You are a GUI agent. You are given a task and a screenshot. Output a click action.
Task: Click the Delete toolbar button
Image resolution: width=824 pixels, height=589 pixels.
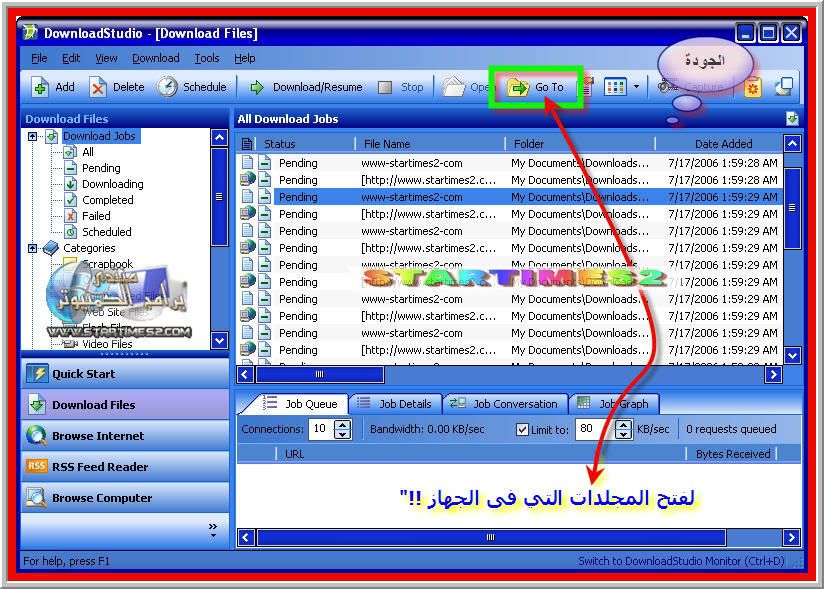click(x=117, y=87)
